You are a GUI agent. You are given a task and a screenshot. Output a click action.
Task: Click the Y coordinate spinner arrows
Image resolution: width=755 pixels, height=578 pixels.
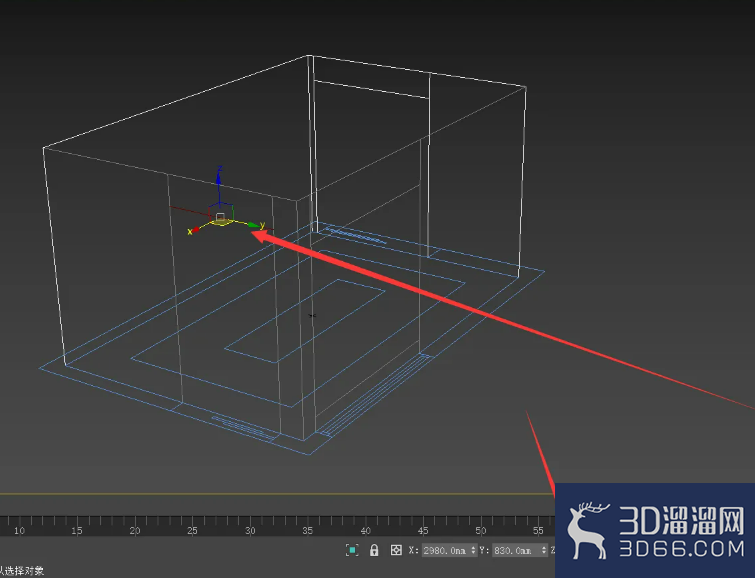(x=544, y=550)
